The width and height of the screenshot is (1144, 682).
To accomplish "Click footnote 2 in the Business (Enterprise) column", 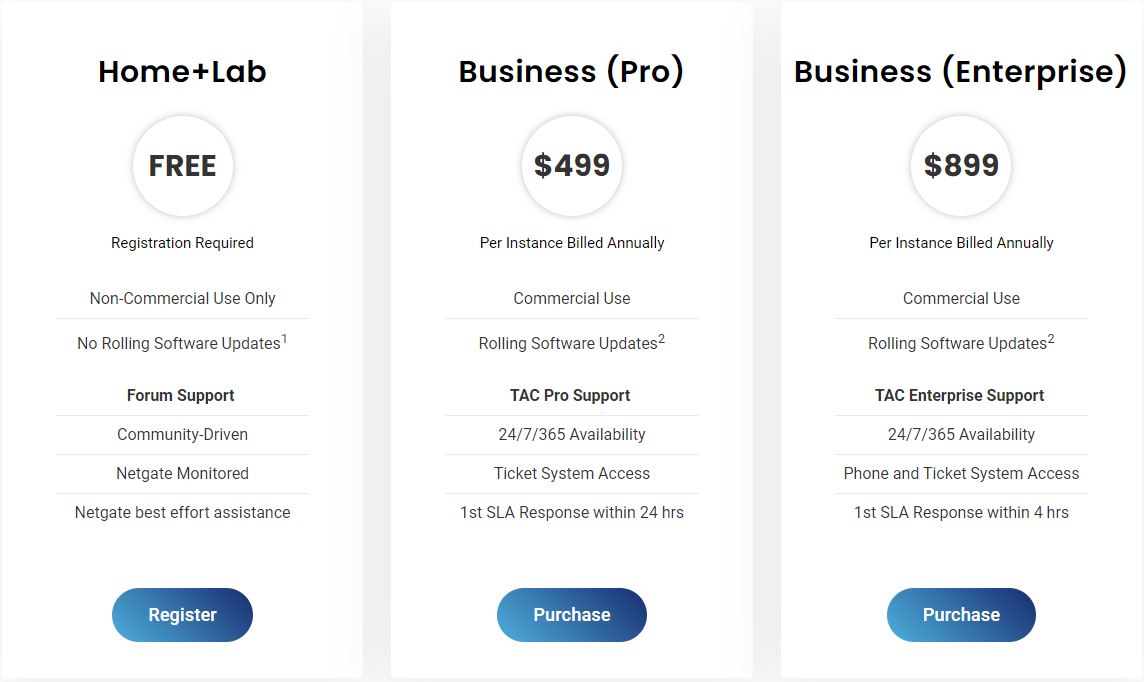I will [x=1051, y=338].
